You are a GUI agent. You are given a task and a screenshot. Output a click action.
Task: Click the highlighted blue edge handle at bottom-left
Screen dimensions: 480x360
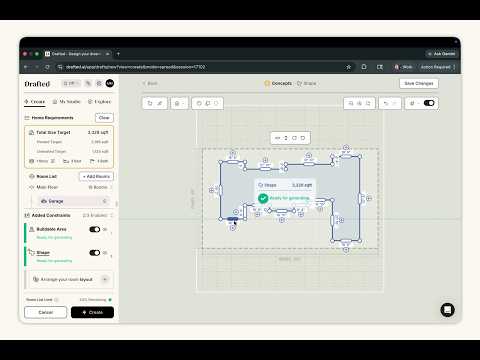[232, 219]
